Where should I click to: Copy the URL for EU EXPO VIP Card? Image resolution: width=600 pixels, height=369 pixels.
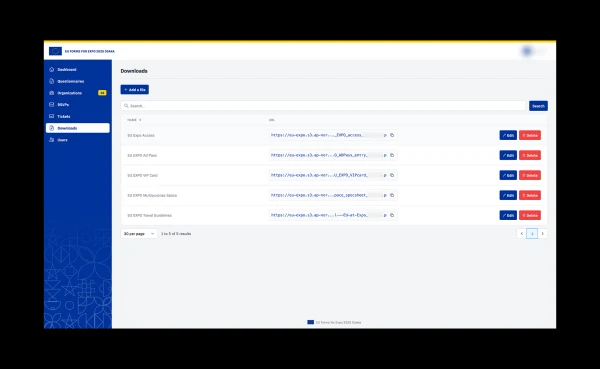[392, 175]
